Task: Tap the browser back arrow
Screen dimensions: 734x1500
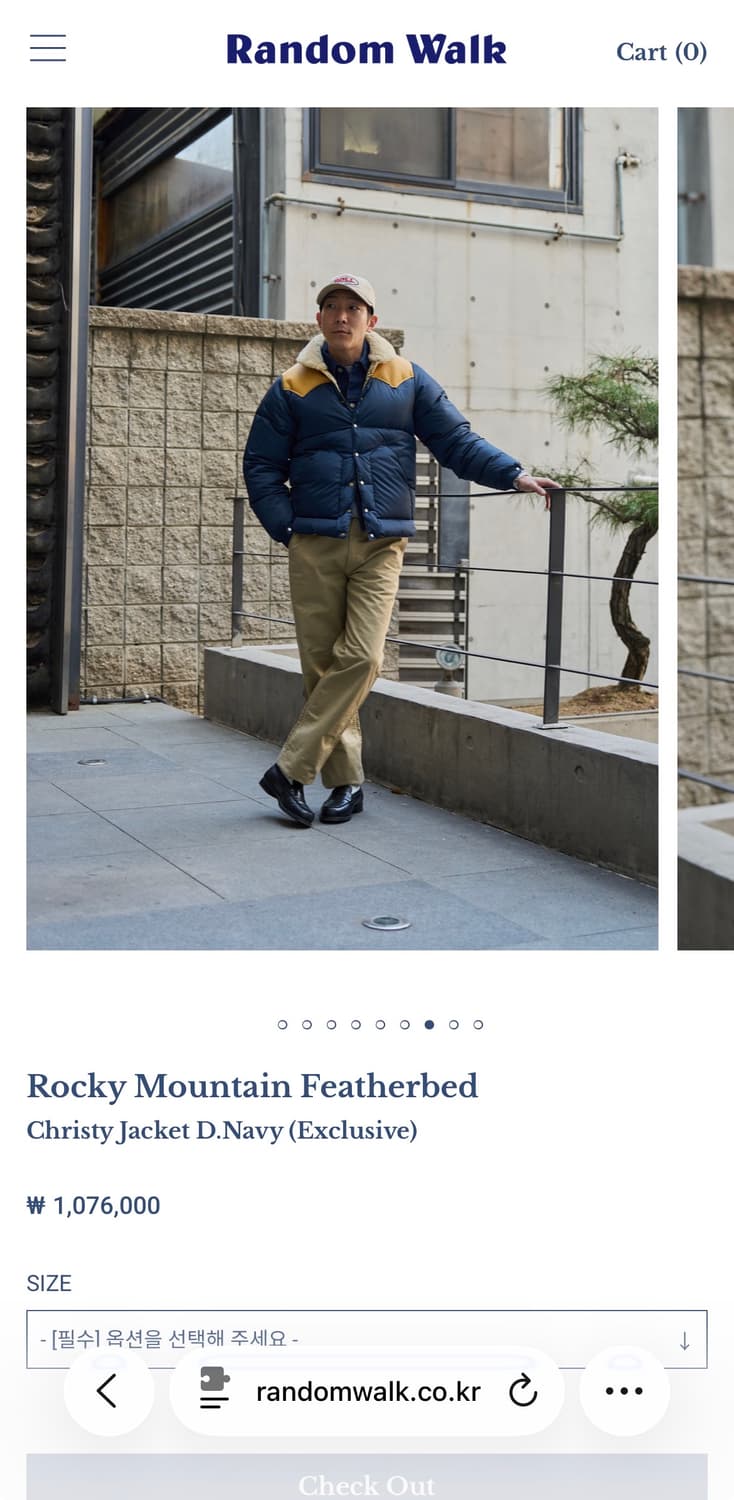Action: 108,1391
